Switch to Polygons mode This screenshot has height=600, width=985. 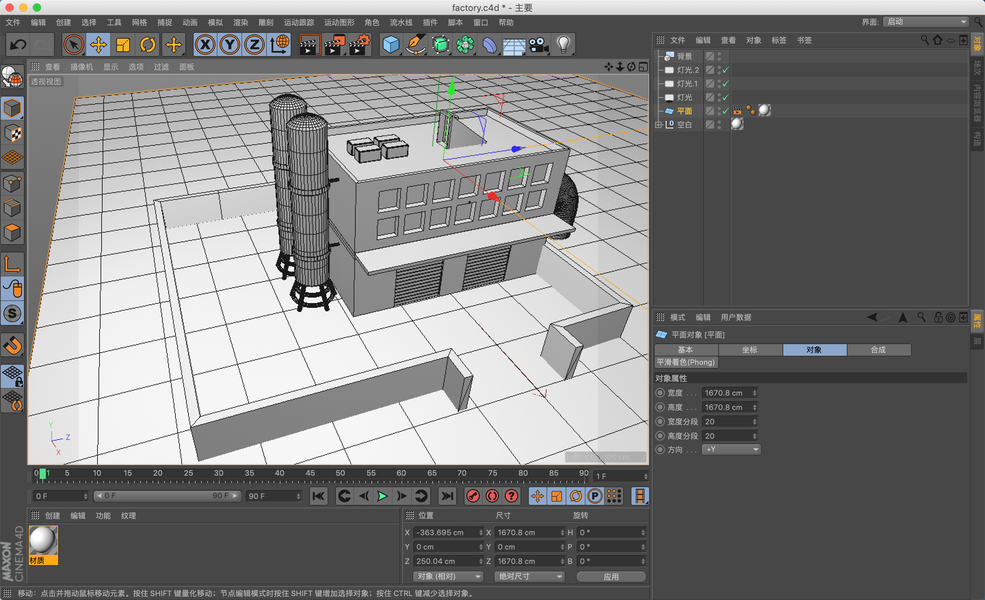click(x=13, y=233)
